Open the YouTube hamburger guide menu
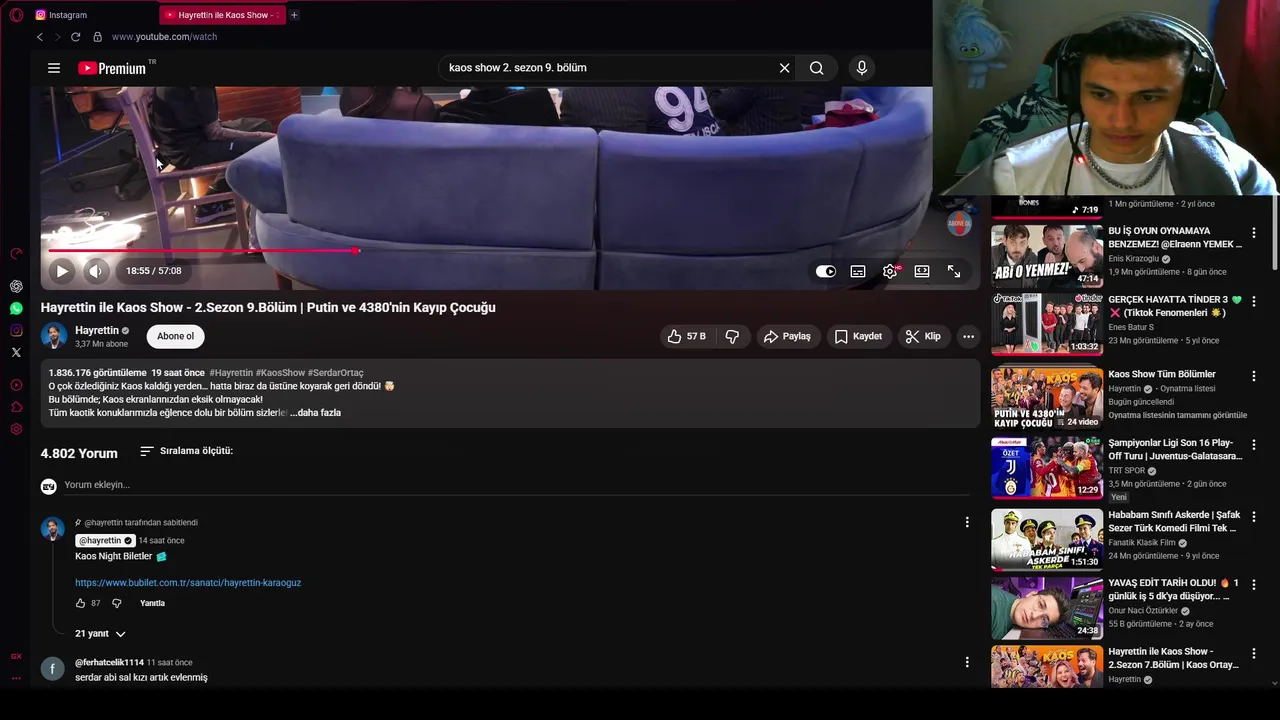The image size is (1280, 720). (x=54, y=68)
